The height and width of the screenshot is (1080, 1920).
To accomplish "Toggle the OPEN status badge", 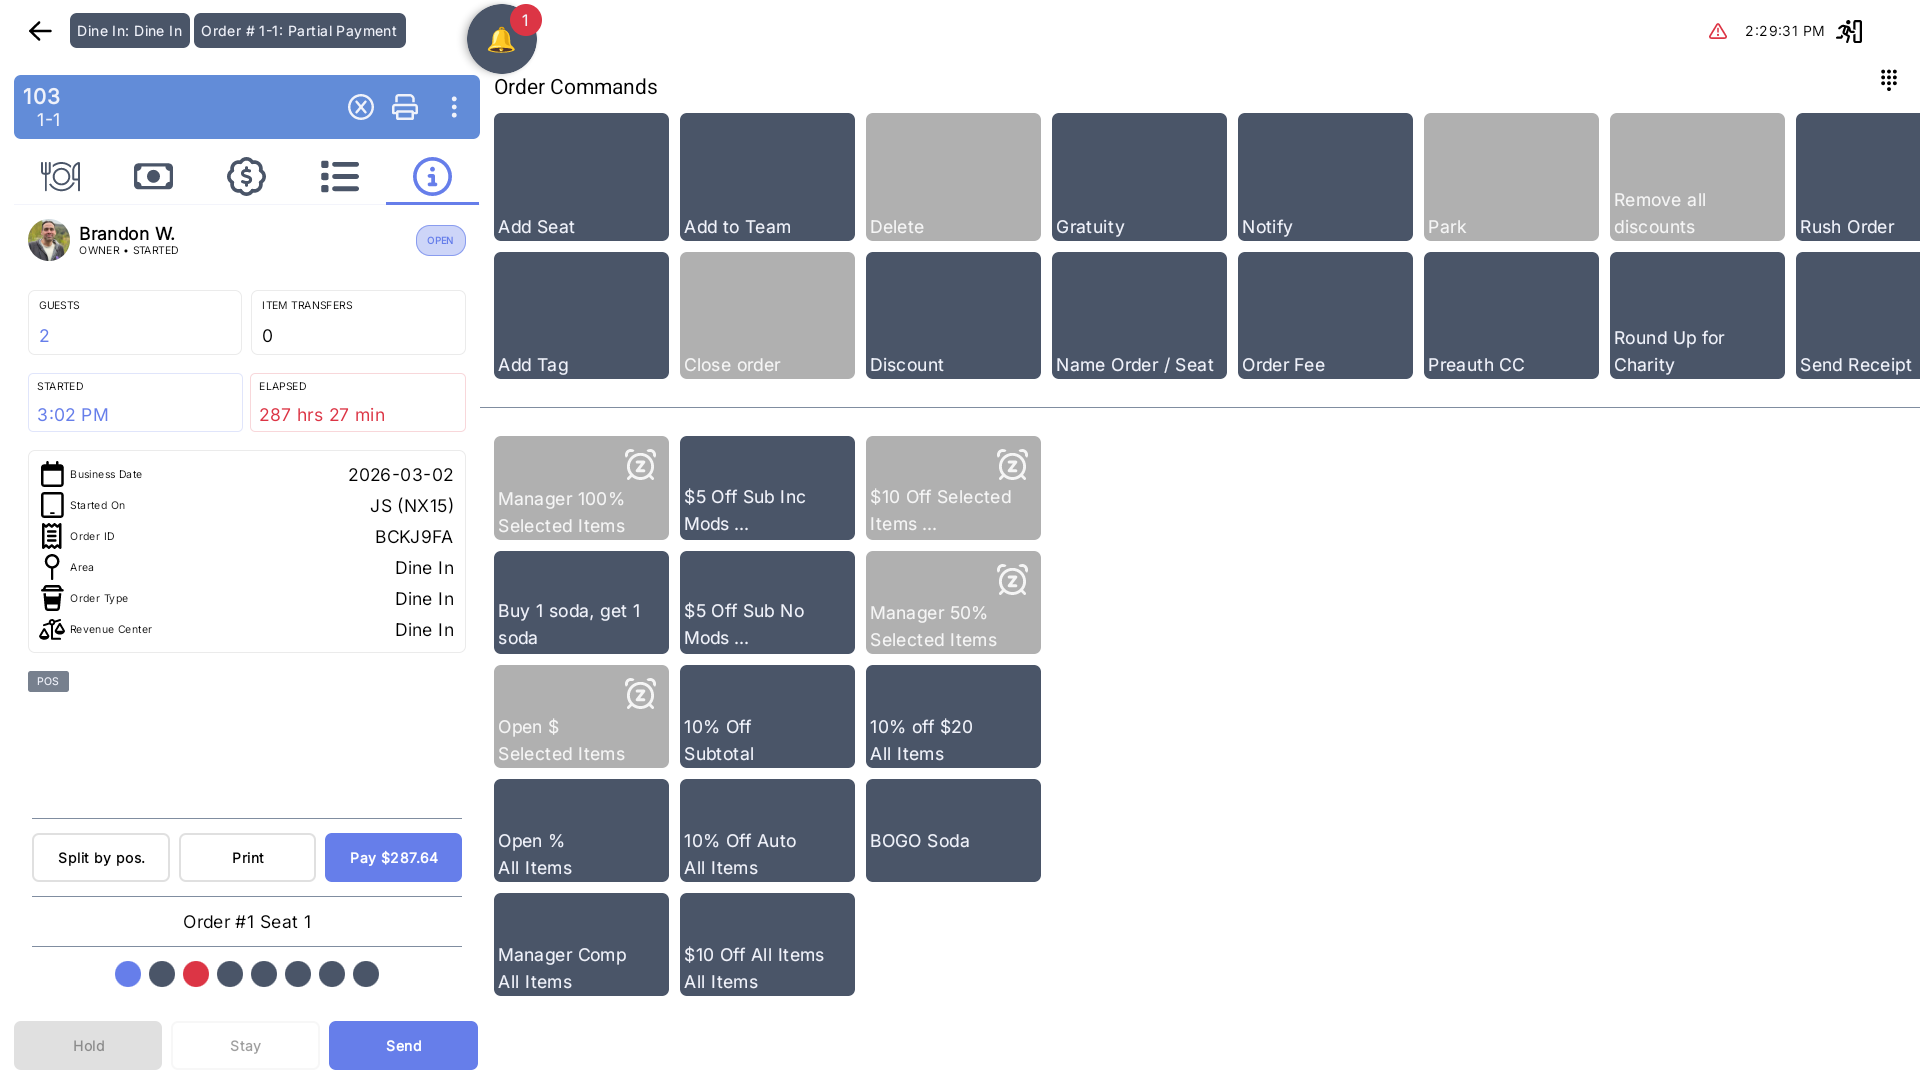I will (440, 241).
